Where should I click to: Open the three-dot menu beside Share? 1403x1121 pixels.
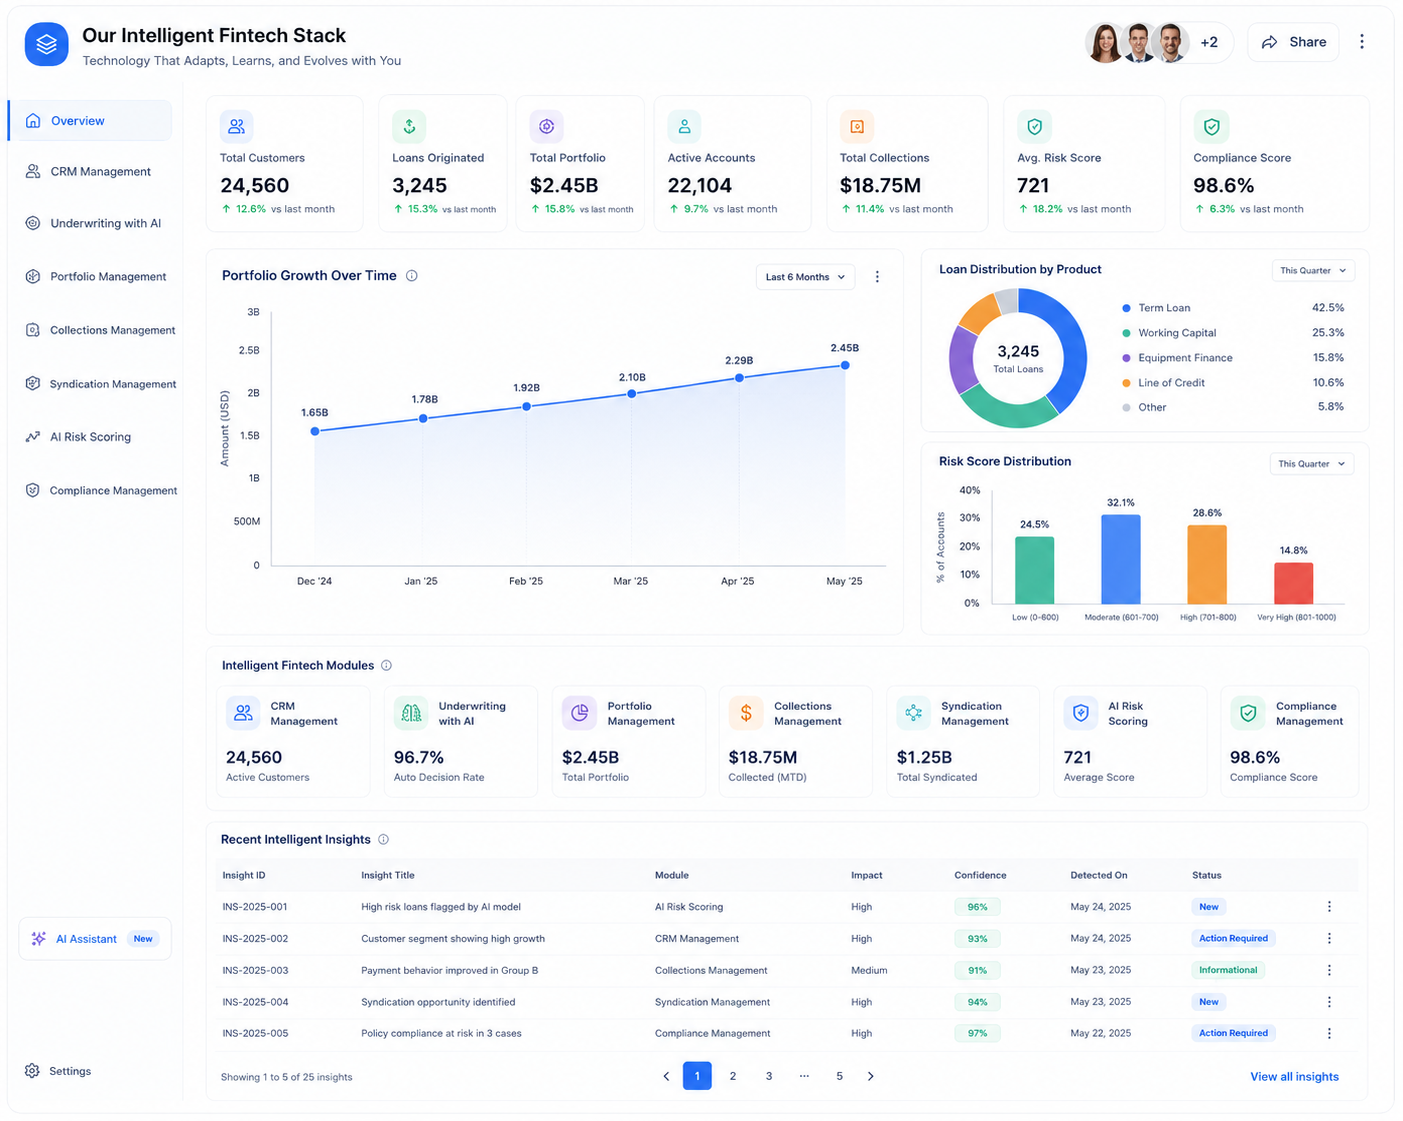pos(1361,42)
